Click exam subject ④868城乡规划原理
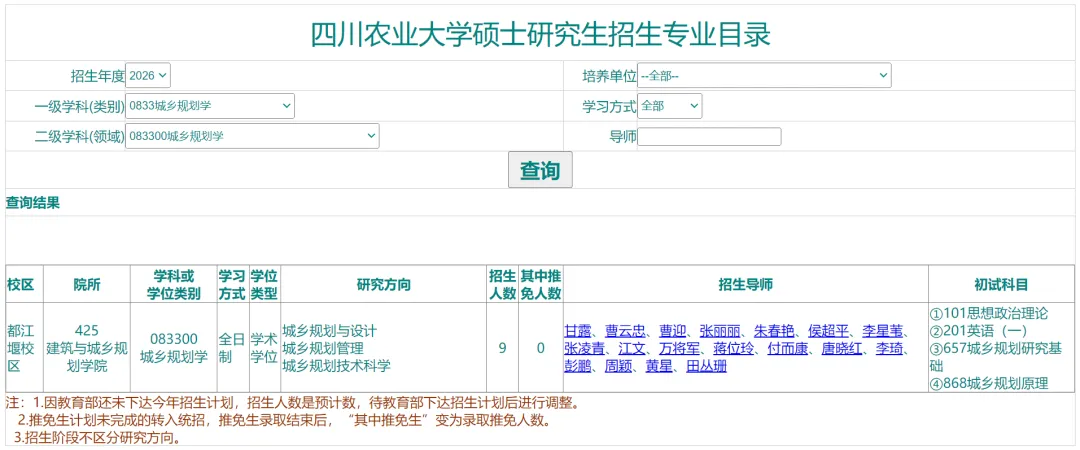The image size is (1080, 450). click(989, 384)
